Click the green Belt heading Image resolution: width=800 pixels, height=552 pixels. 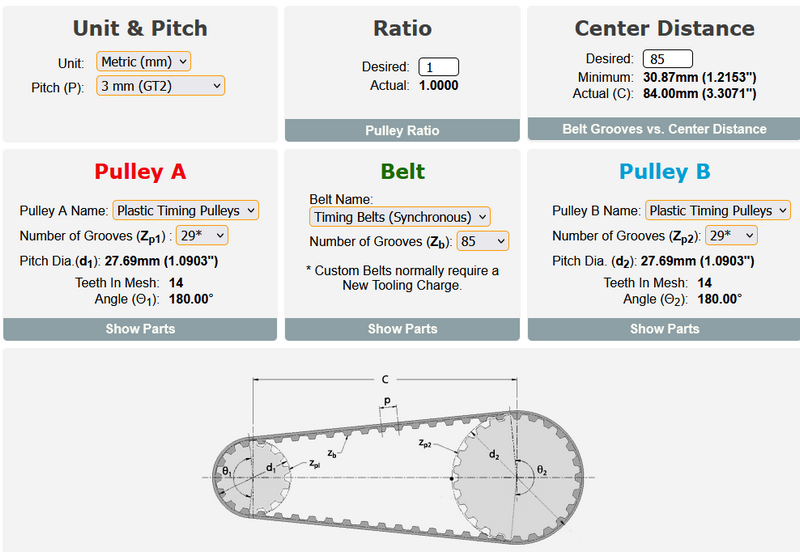tap(402, 172)
